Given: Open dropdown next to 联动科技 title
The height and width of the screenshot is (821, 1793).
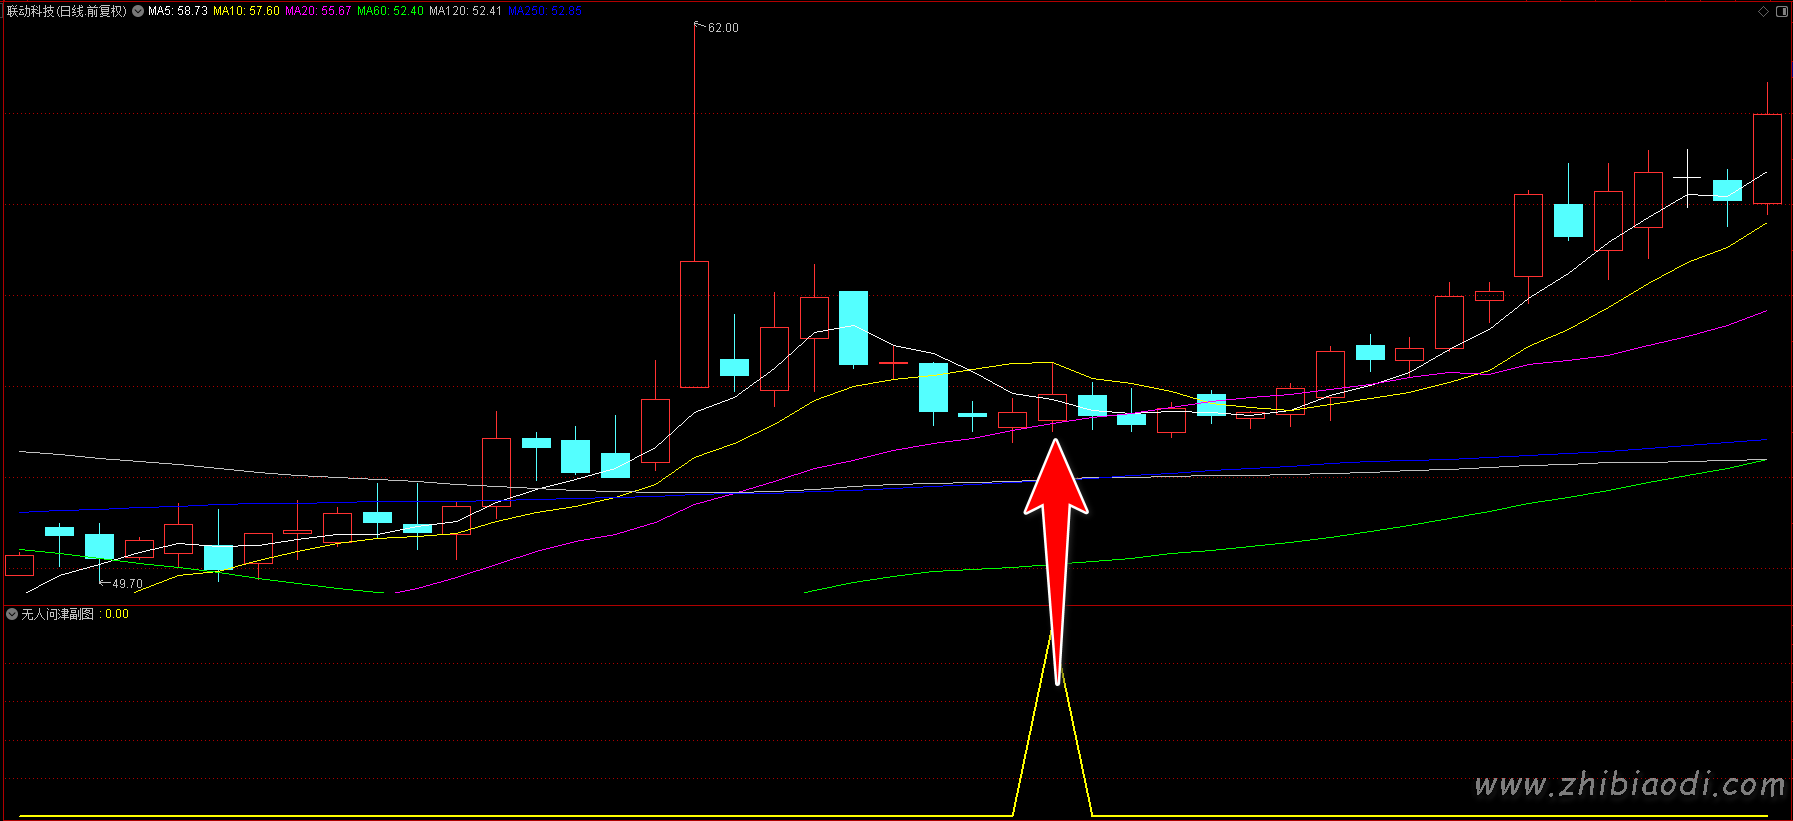Looking at the screenshot, I should pyautogui.click(x=138, y=11).
